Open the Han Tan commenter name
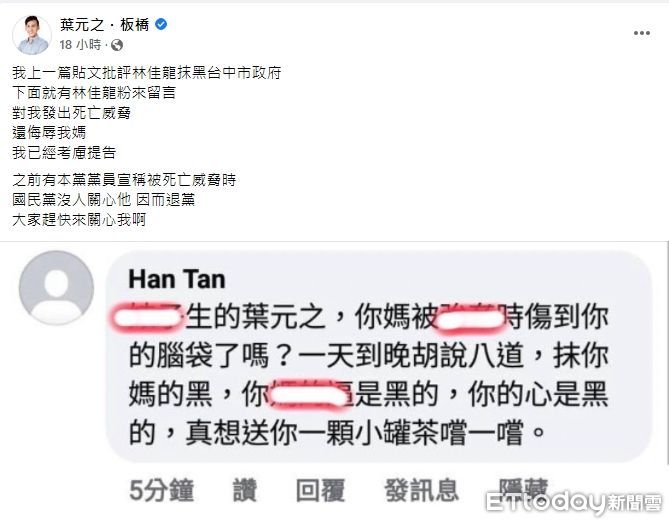 point(177,280)
